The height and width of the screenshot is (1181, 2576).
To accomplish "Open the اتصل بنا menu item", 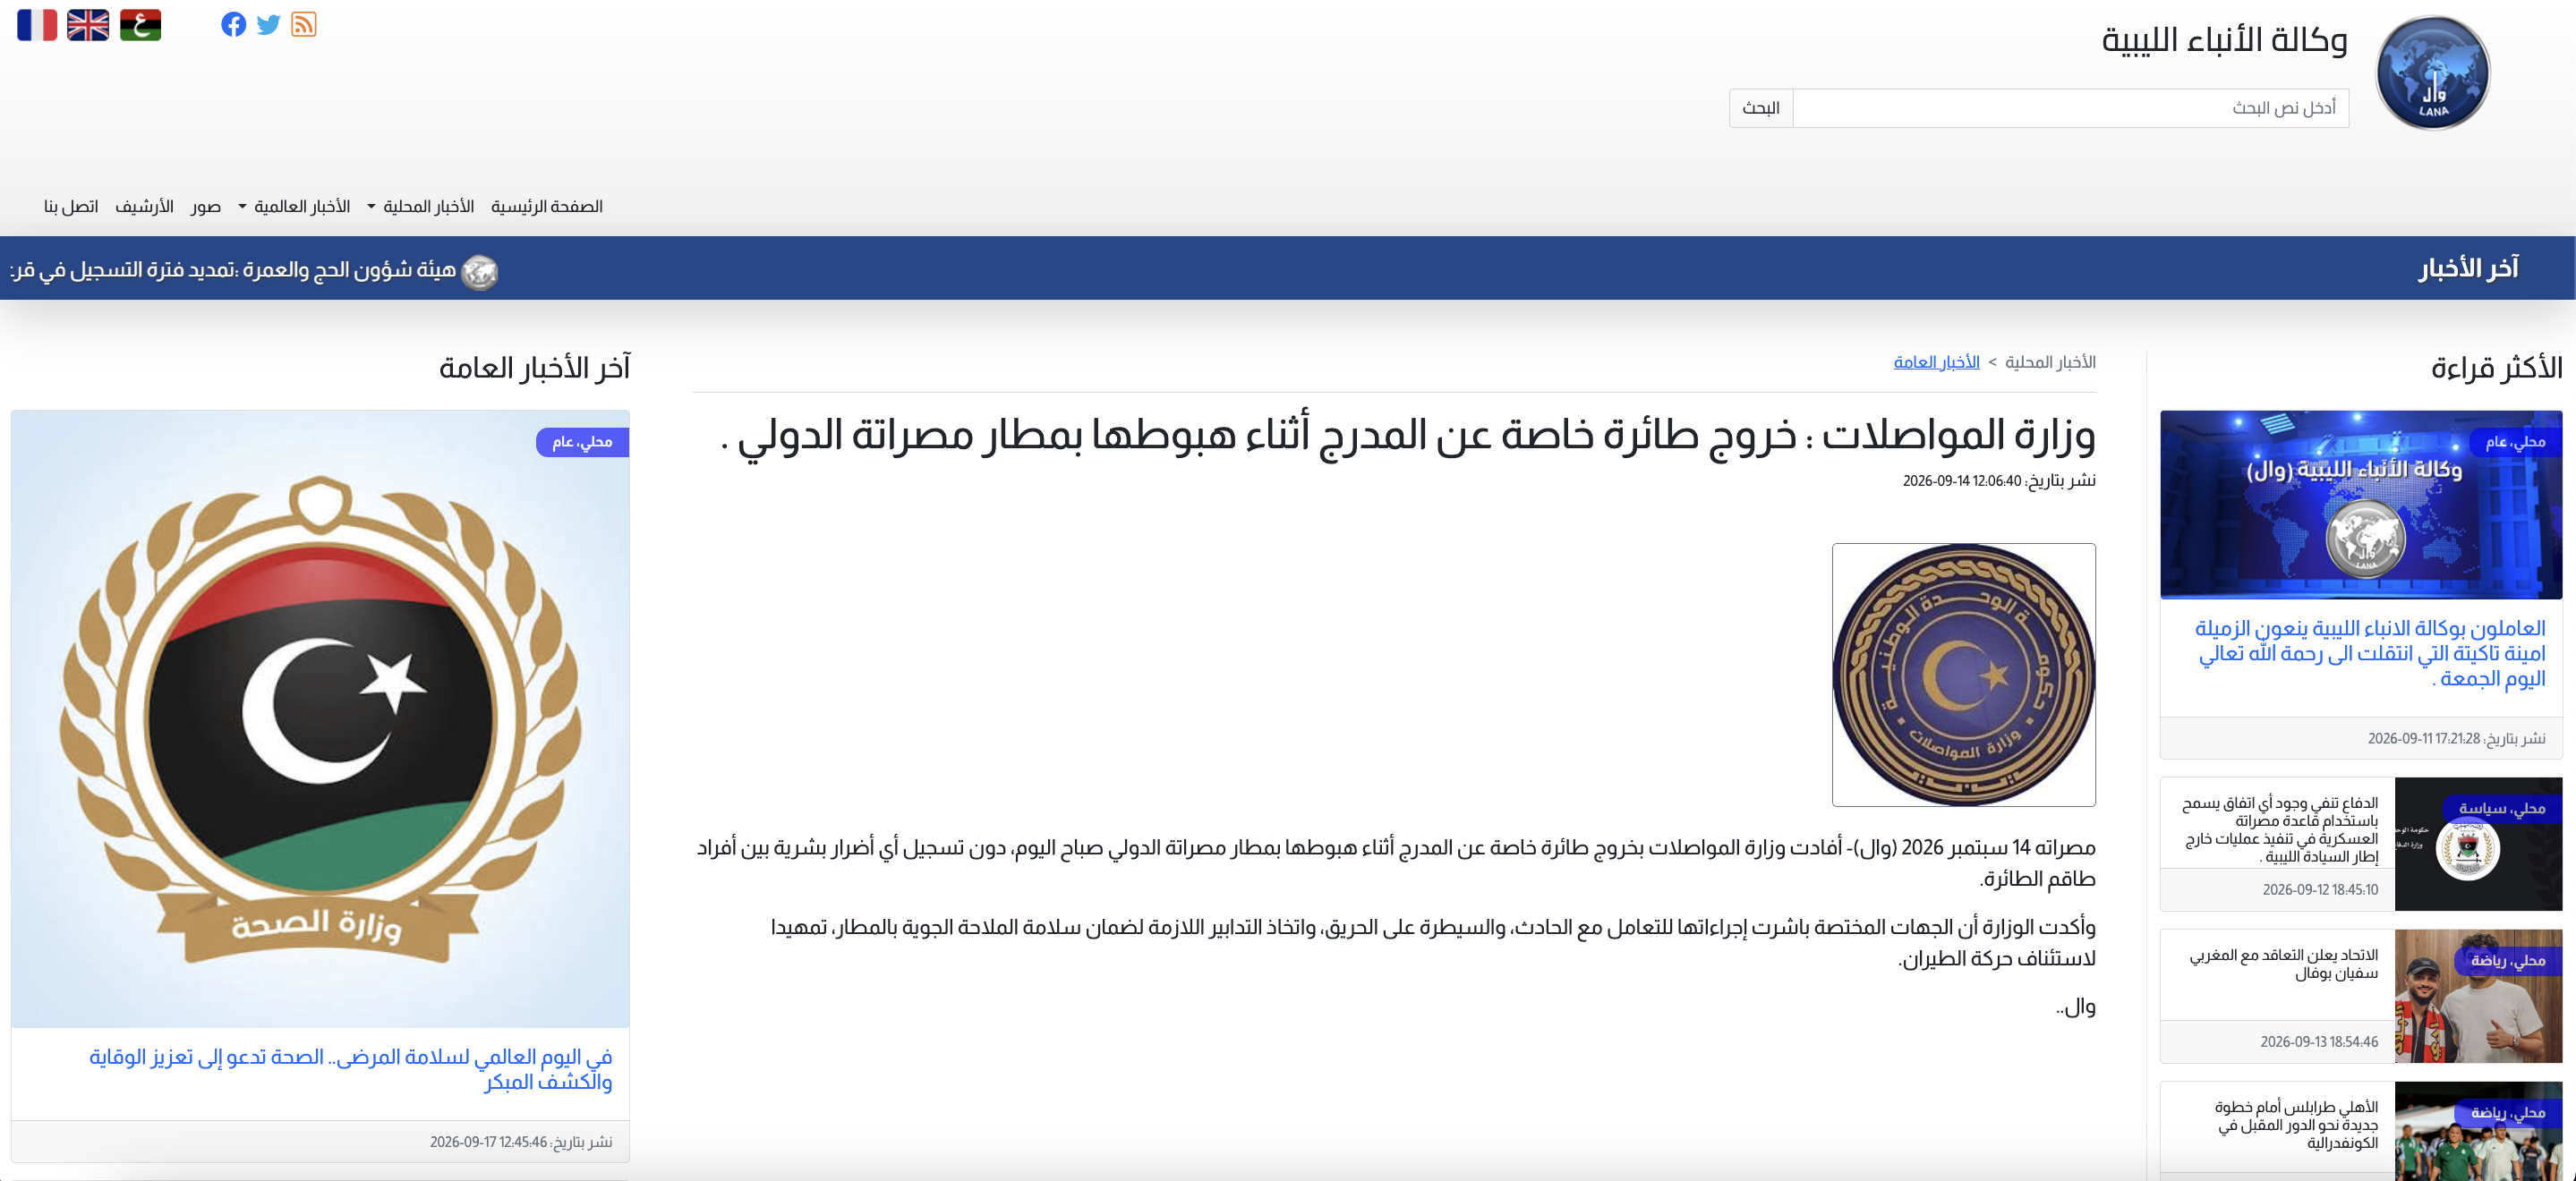I will click(x=71, y=206).
